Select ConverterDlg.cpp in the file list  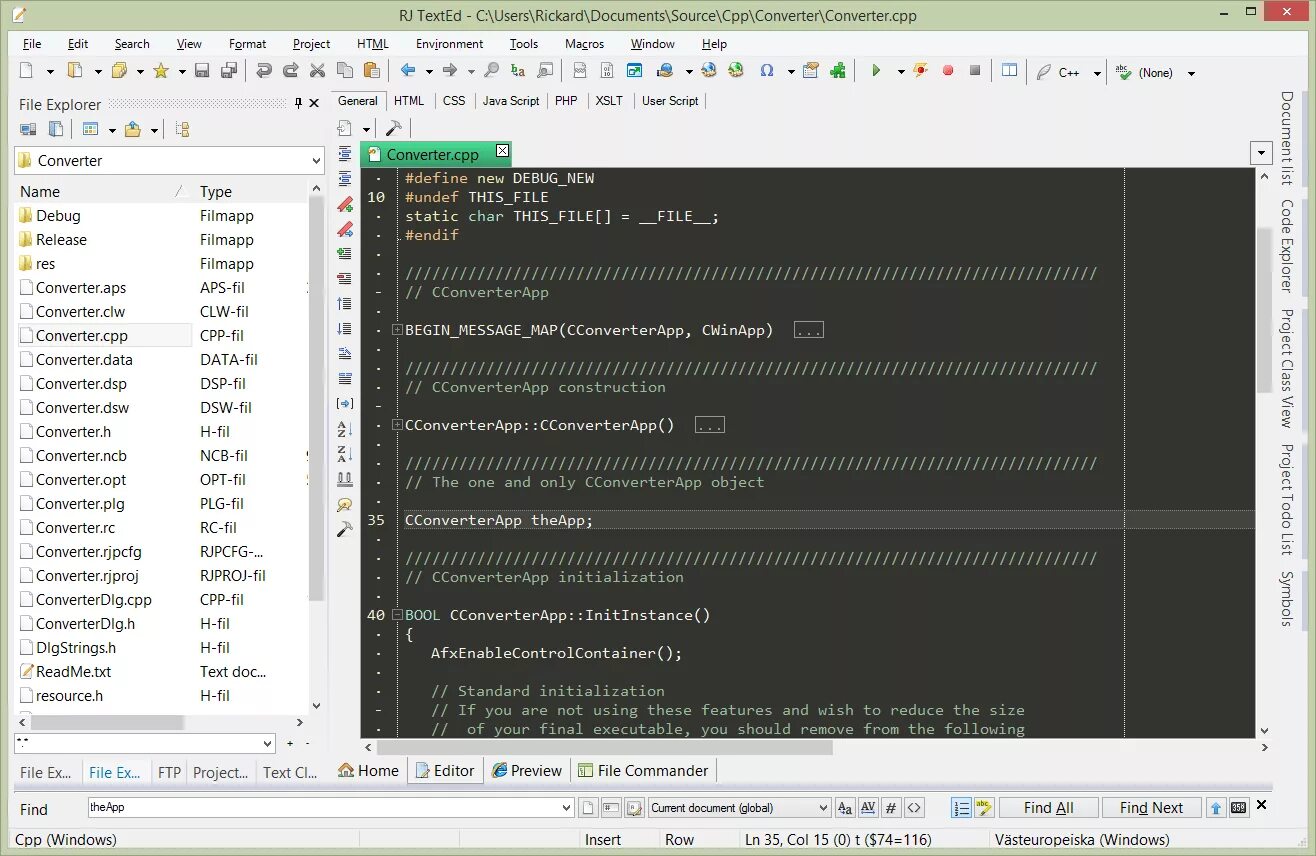click(x=94, y=600)
